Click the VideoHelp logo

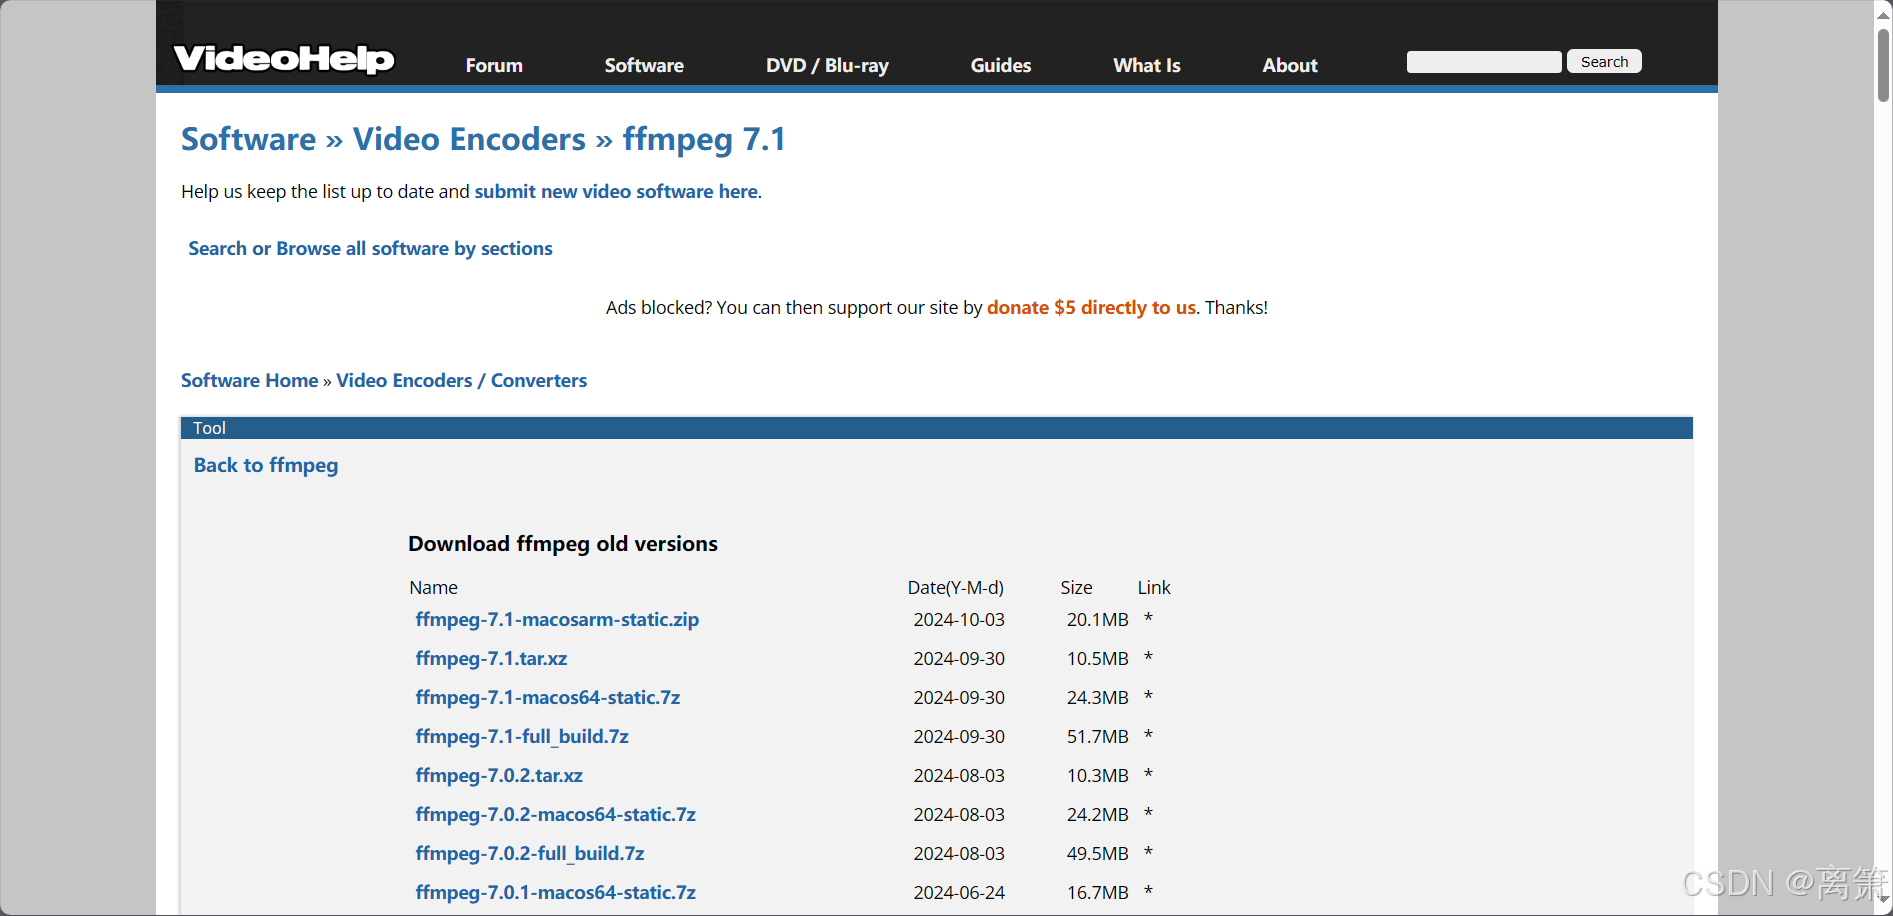[284, 59]
